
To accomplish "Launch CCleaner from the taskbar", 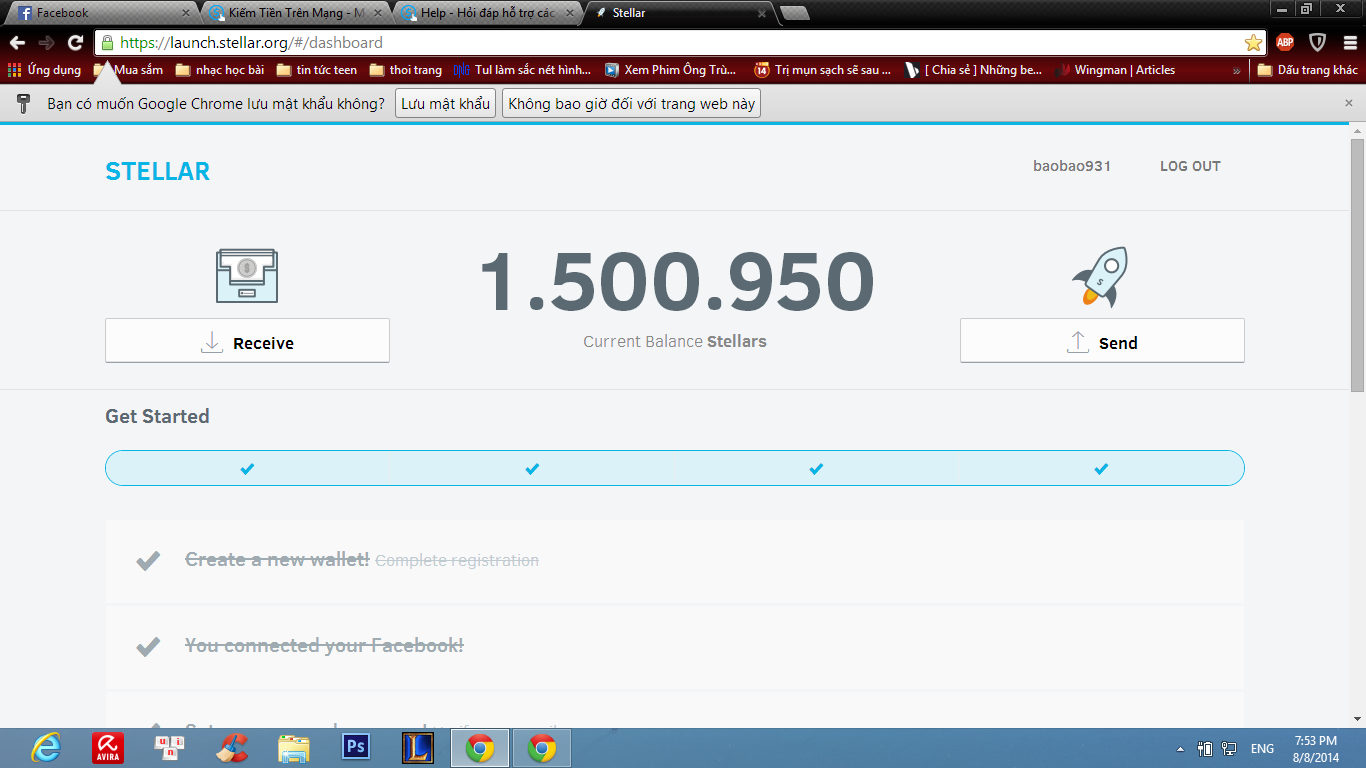I will (x=231, y=748).
